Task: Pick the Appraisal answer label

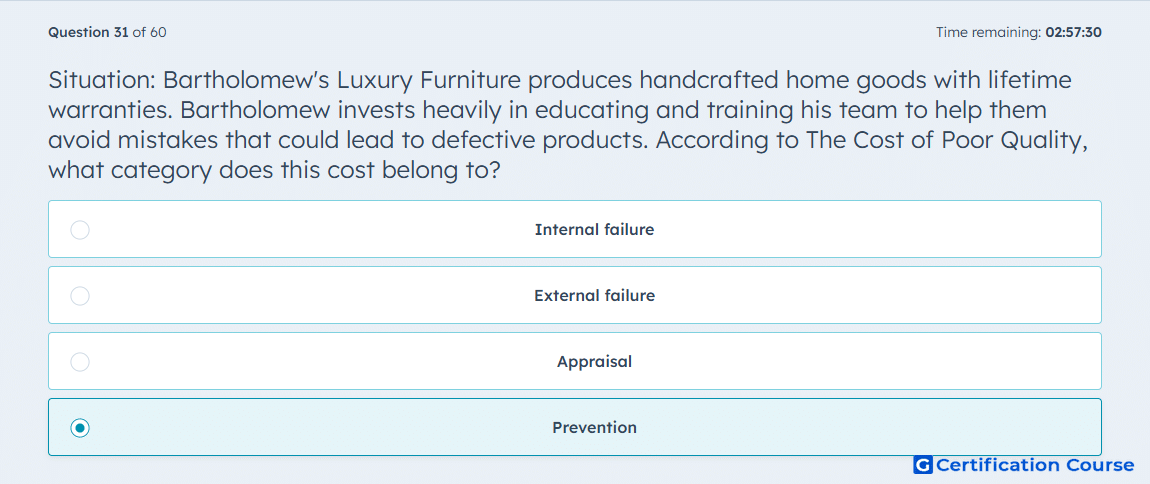Action: click(x=594, y=362)
